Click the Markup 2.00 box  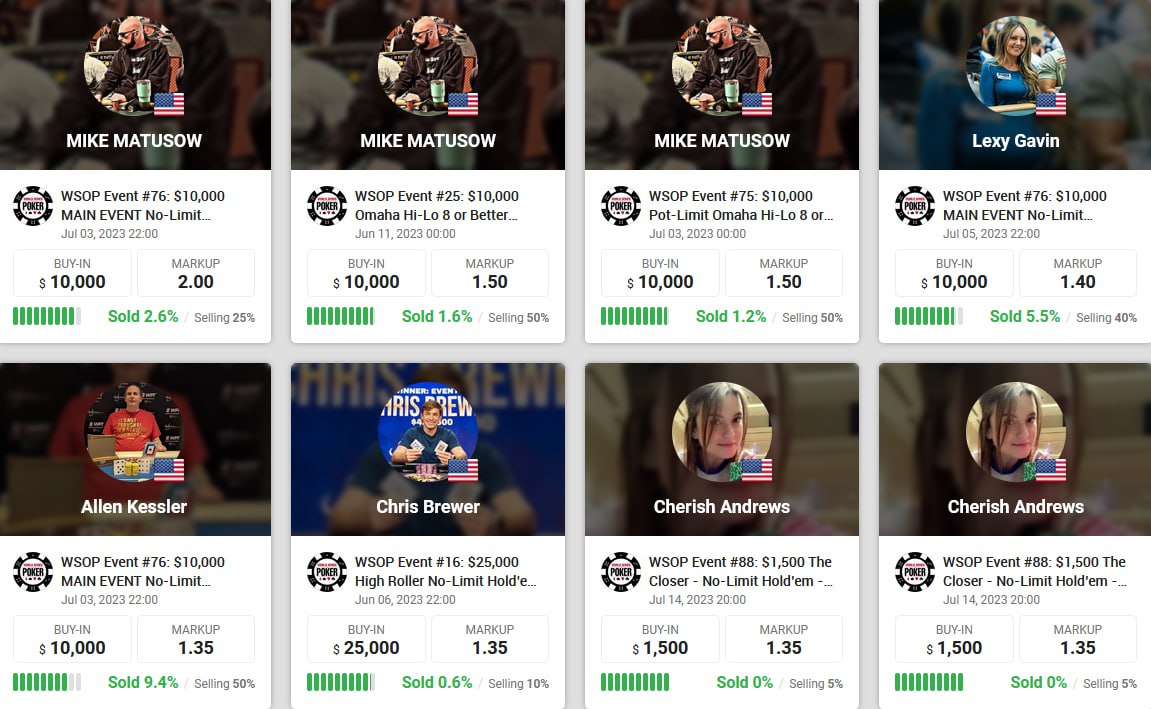pos(196,273)
